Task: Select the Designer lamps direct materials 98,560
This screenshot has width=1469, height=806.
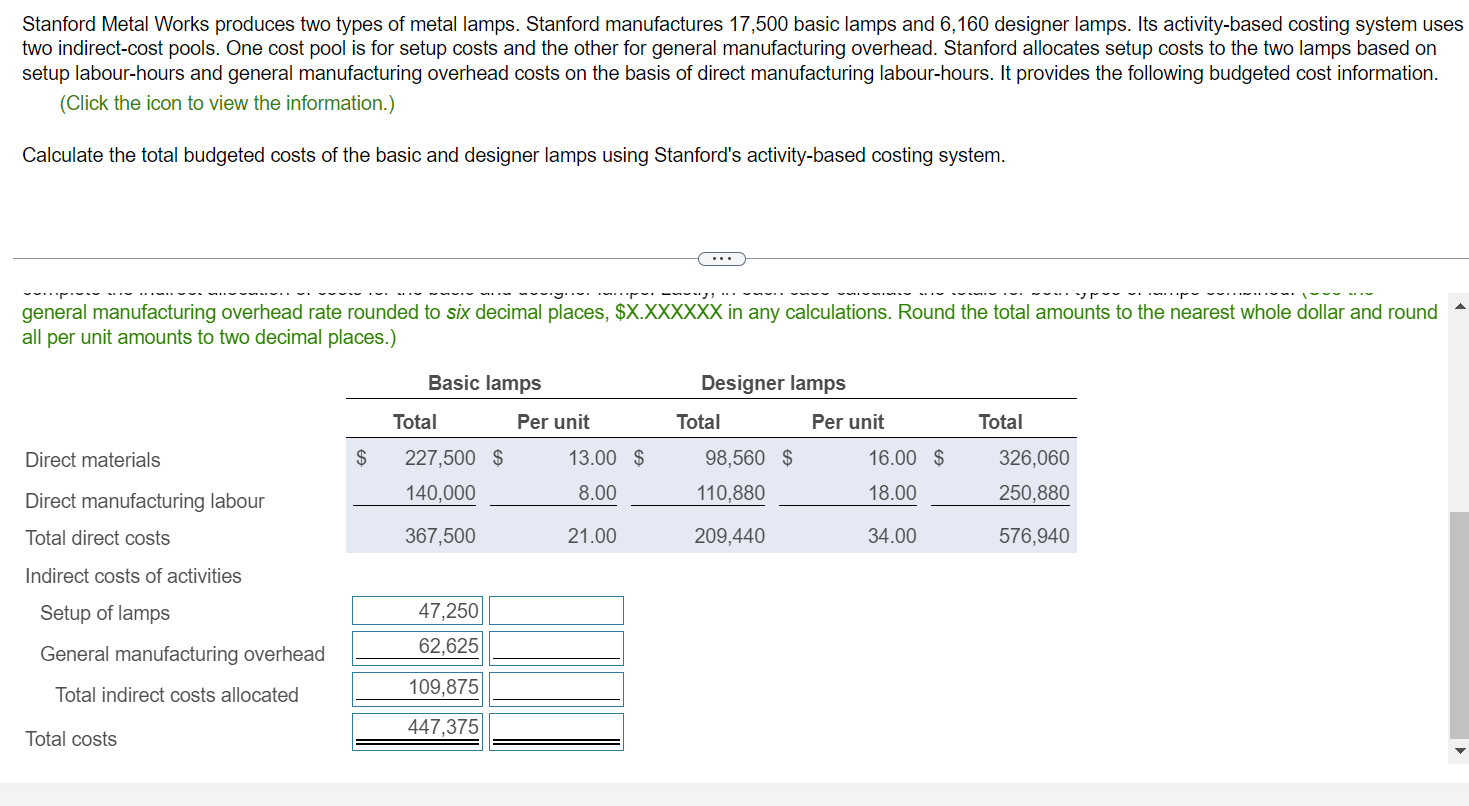Action: pos(735,458)
